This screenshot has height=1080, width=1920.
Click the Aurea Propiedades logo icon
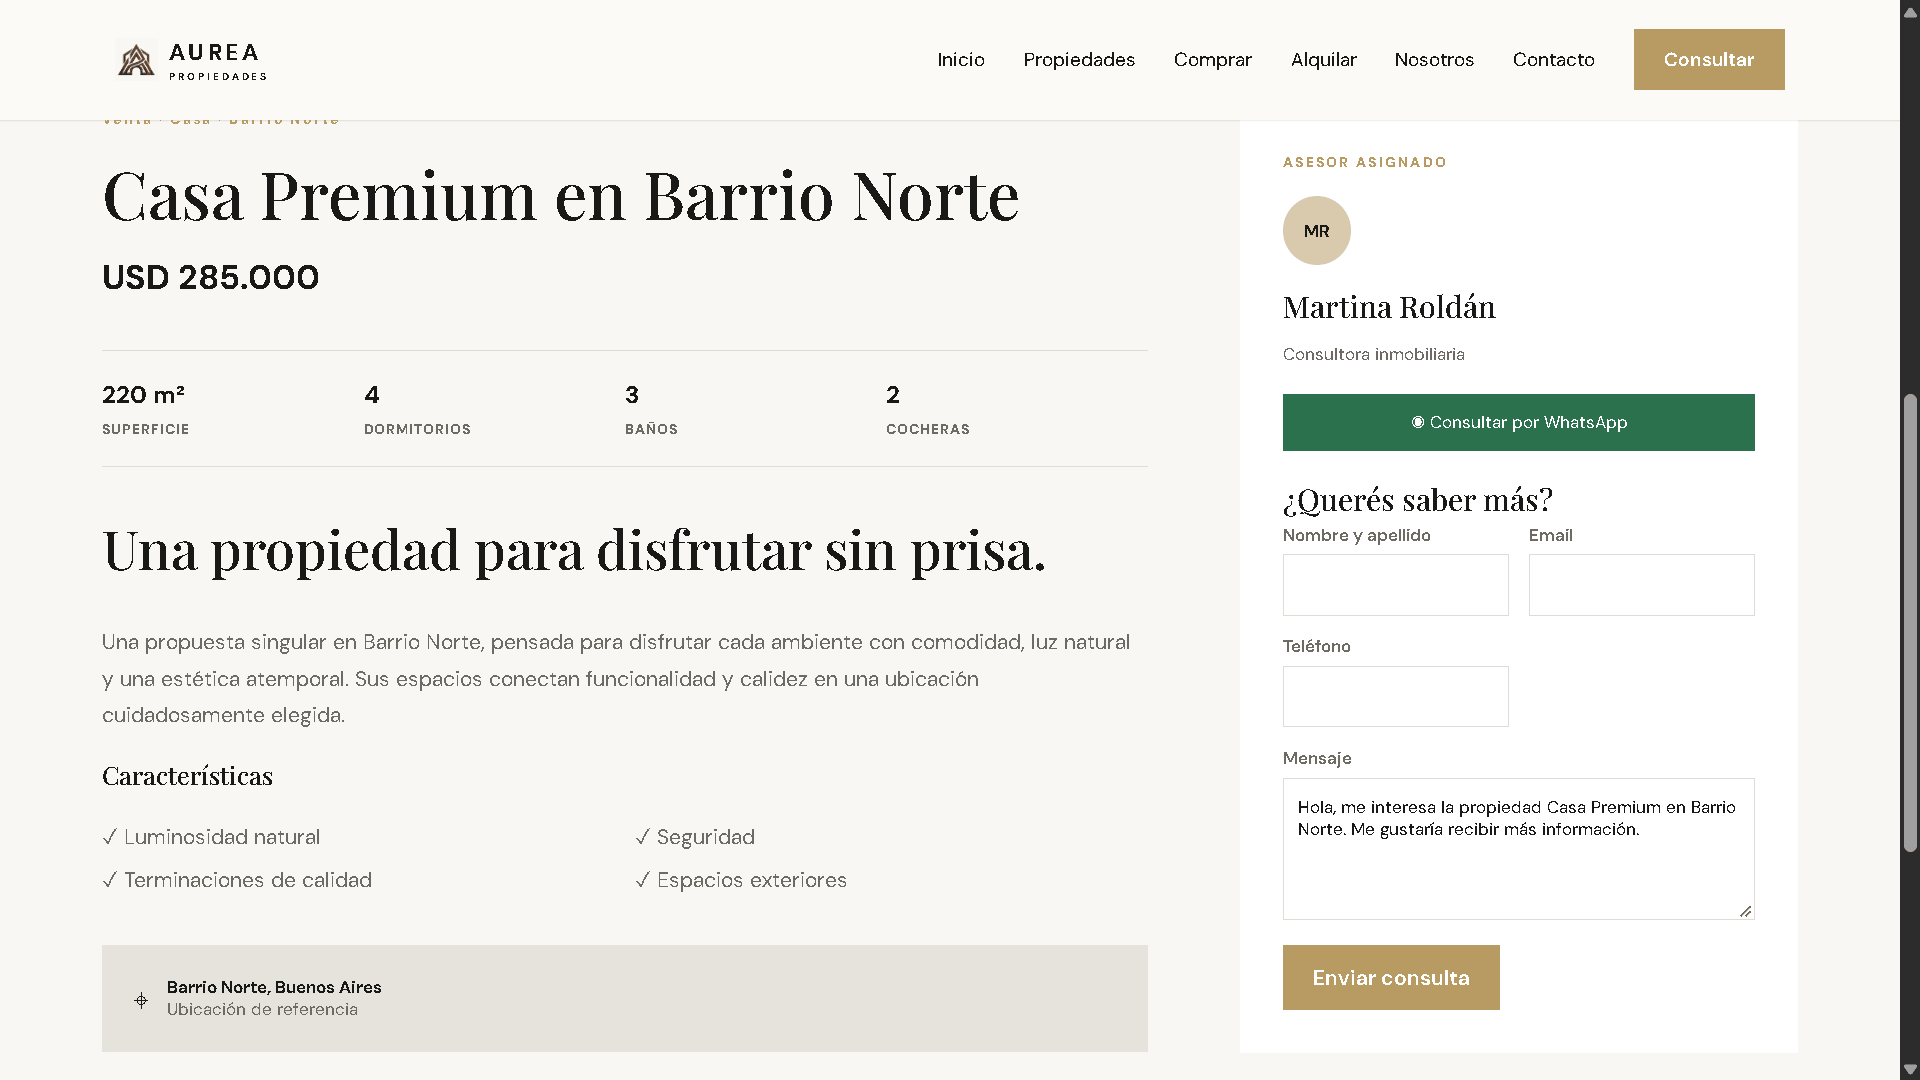[136, 60]
